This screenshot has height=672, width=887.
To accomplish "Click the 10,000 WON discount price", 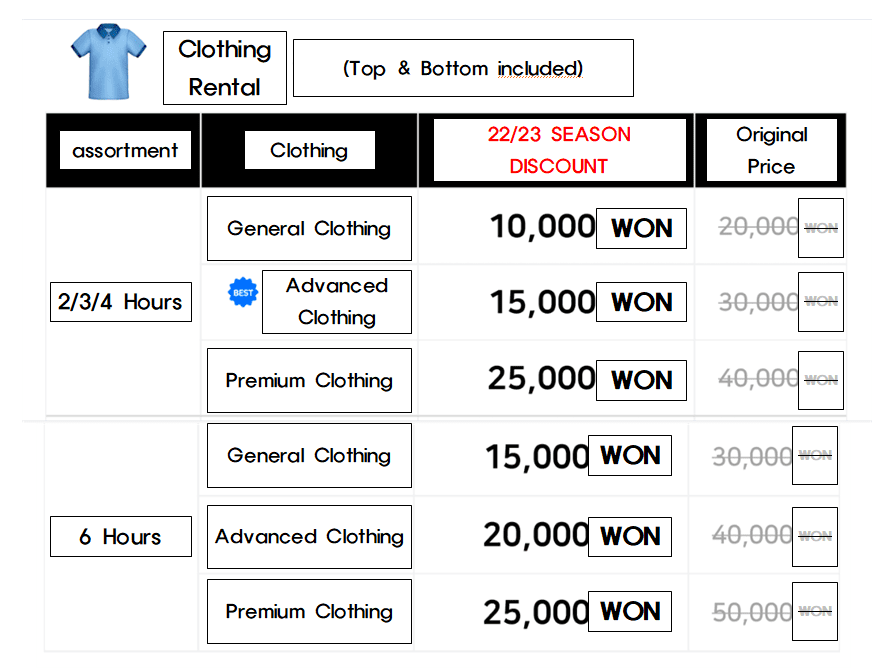I will click(586, 228).
